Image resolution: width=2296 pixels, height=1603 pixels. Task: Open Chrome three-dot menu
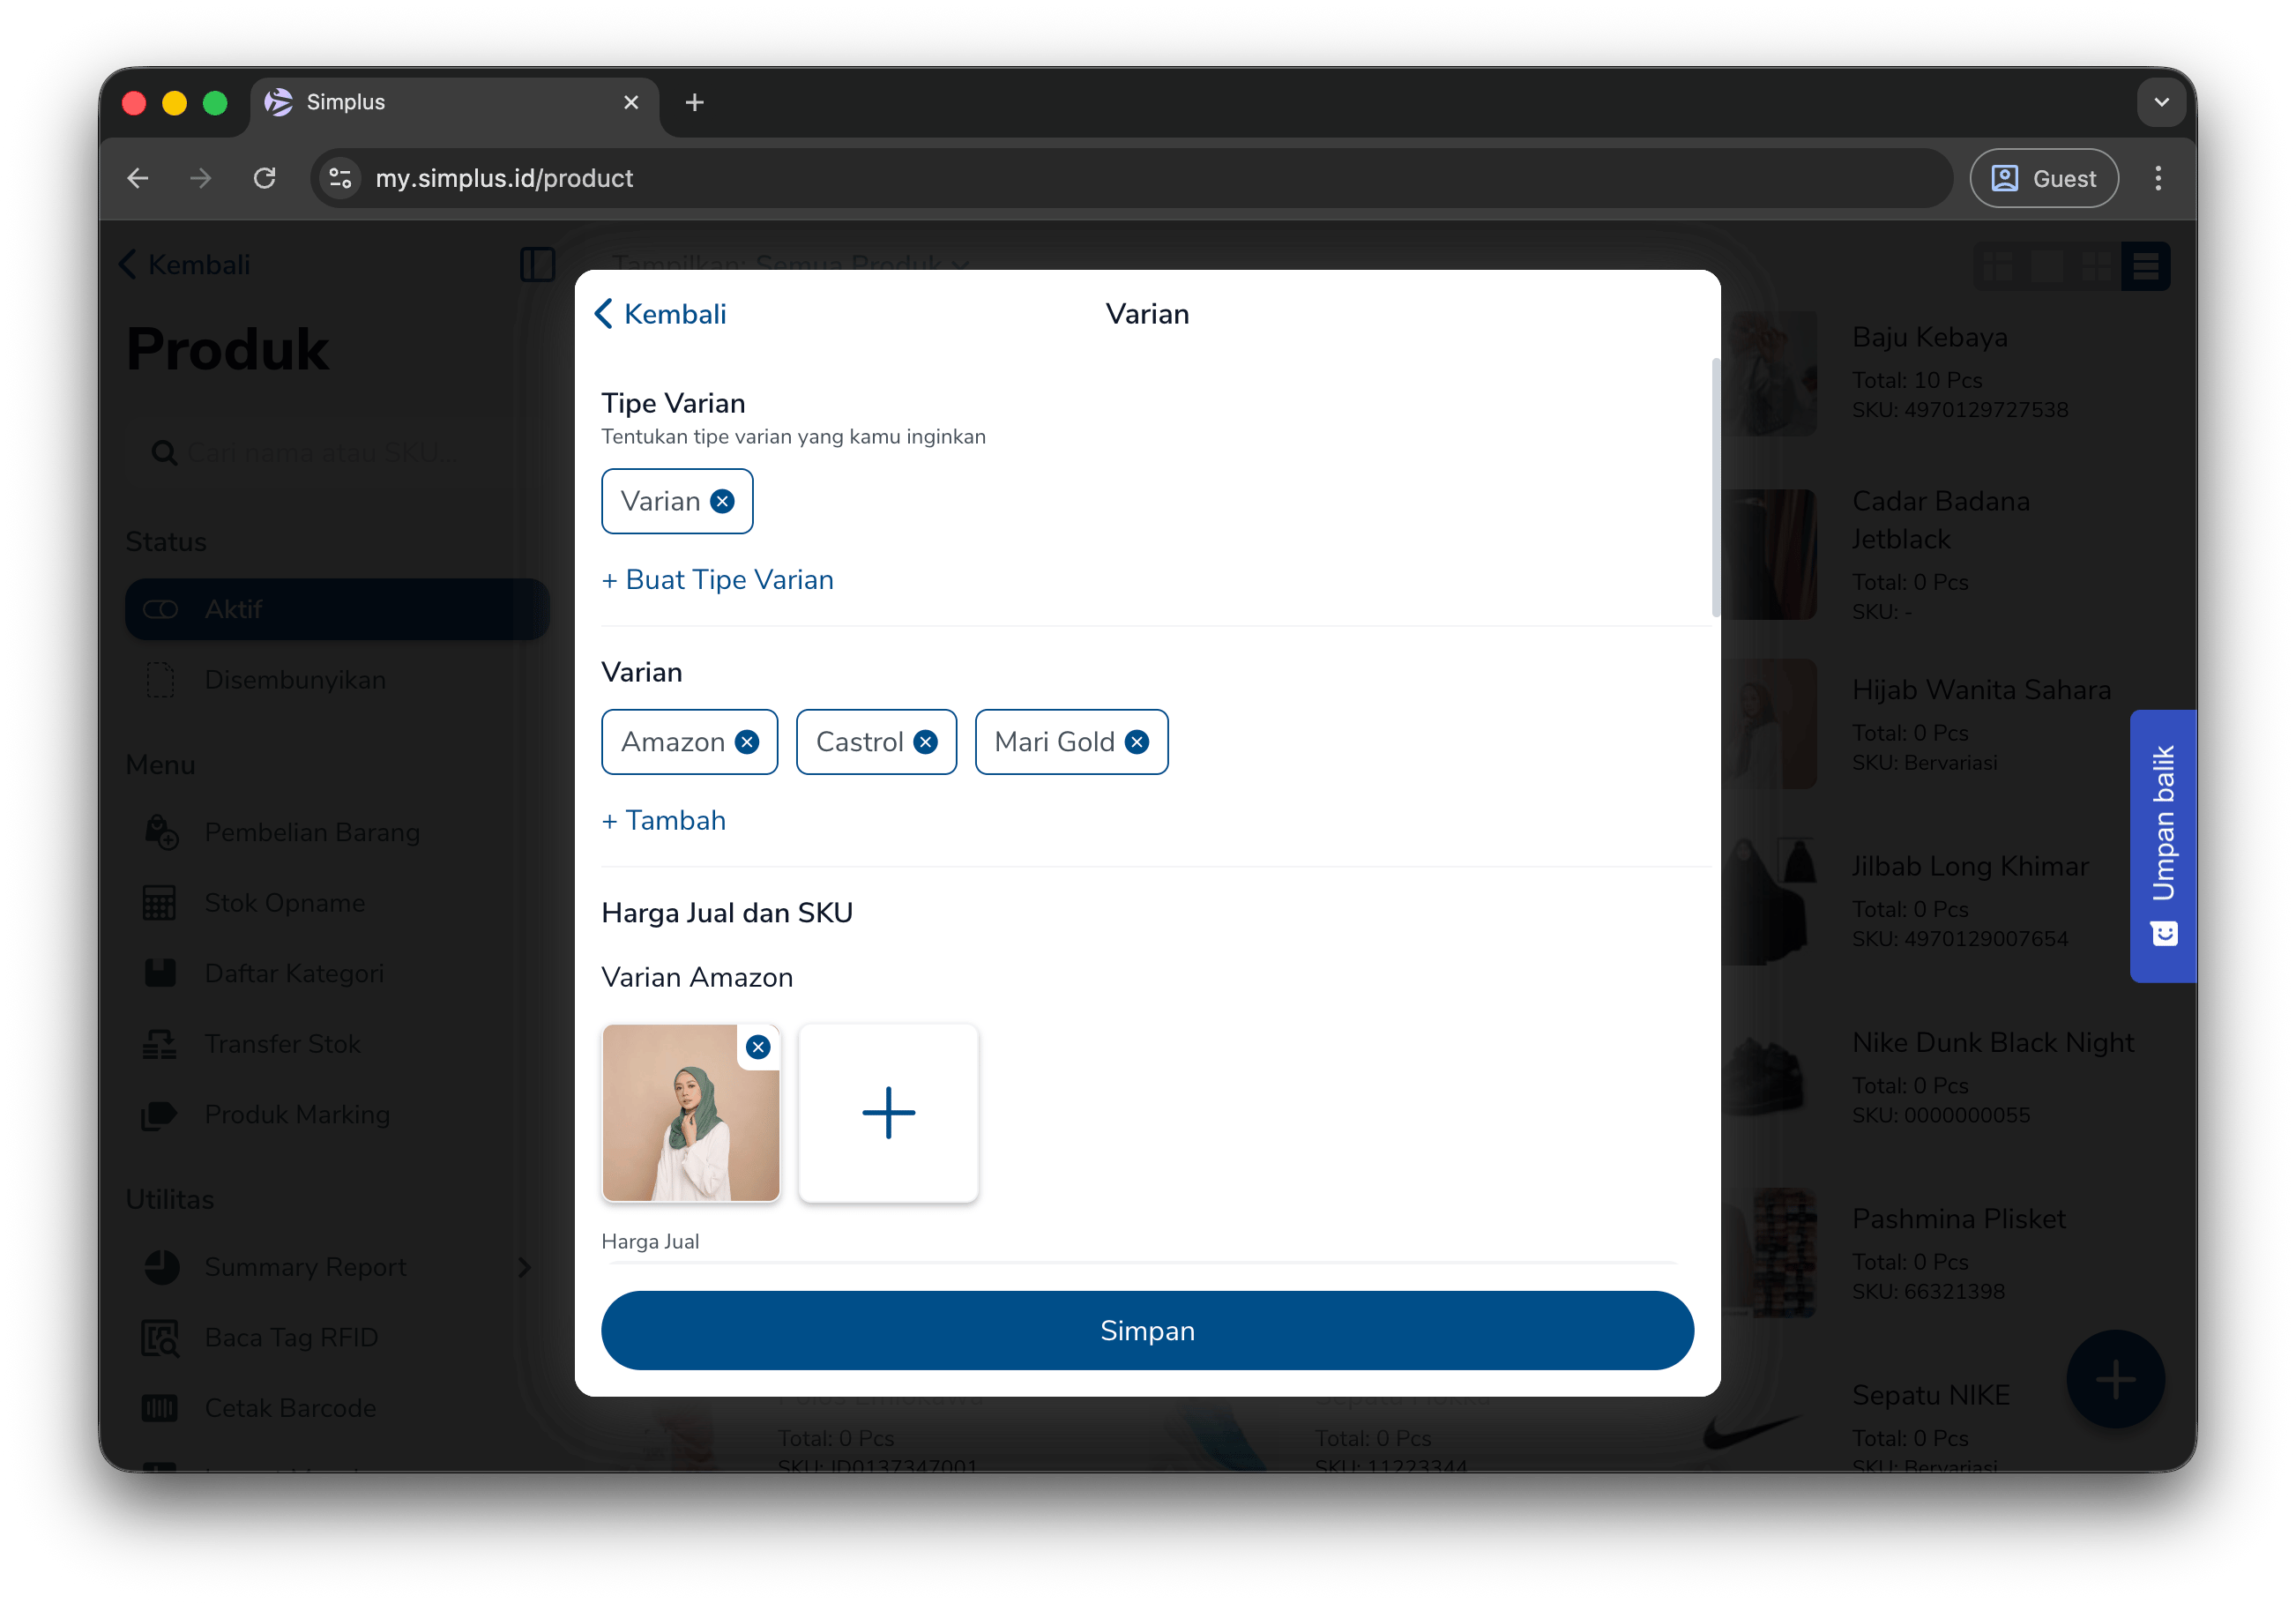2158,178
